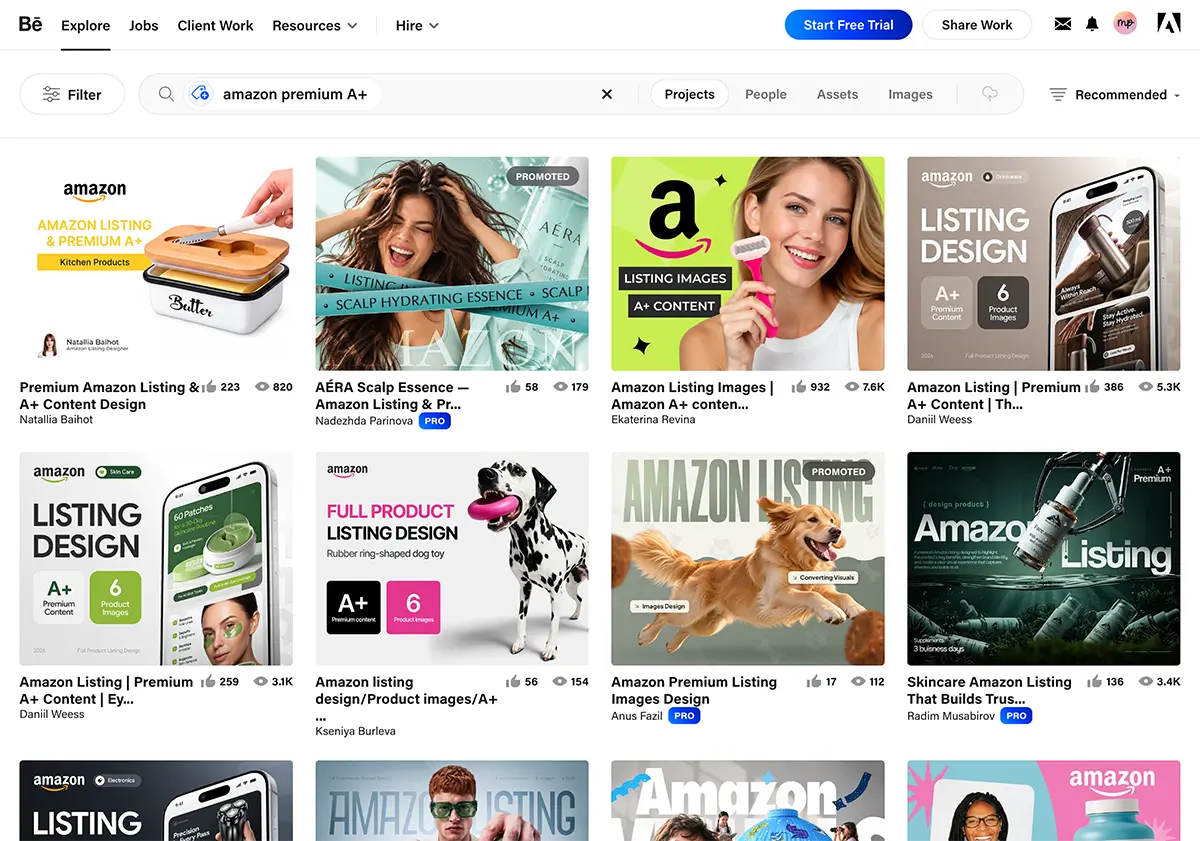
Task: Click the Share Work button
Action: pos(977,25)
